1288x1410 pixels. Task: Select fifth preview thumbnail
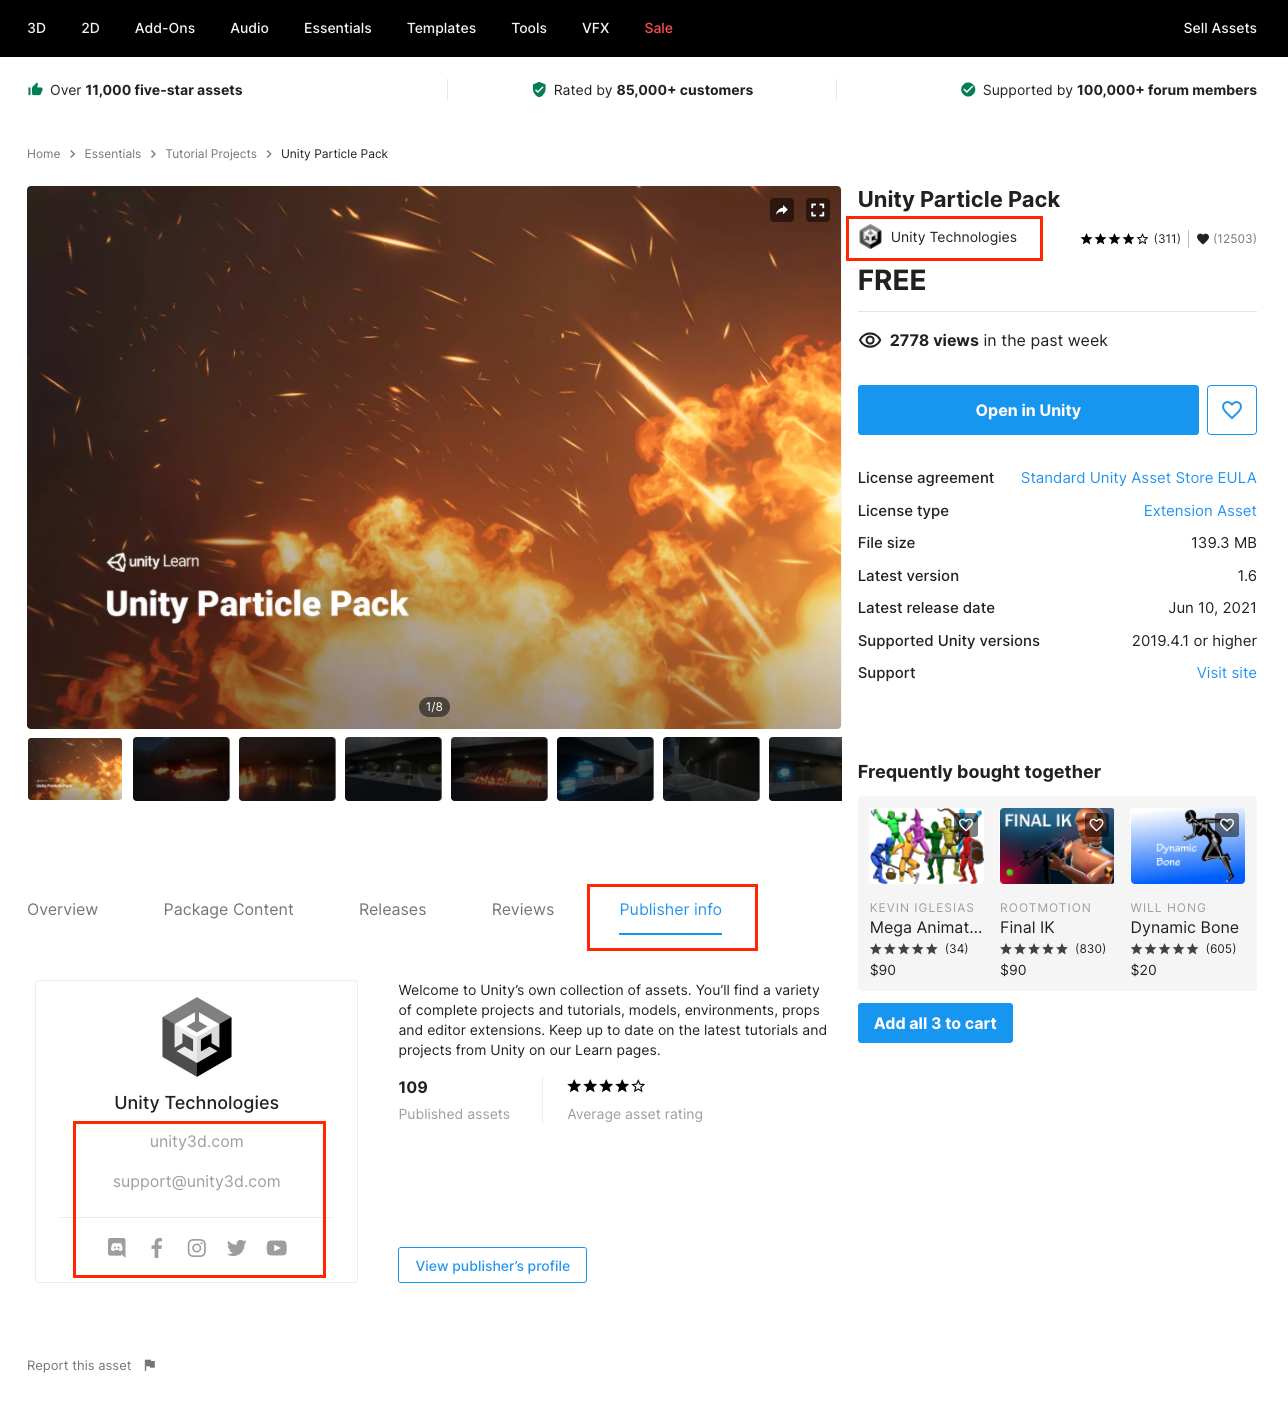pyautogui.click(x=499, y=769)
